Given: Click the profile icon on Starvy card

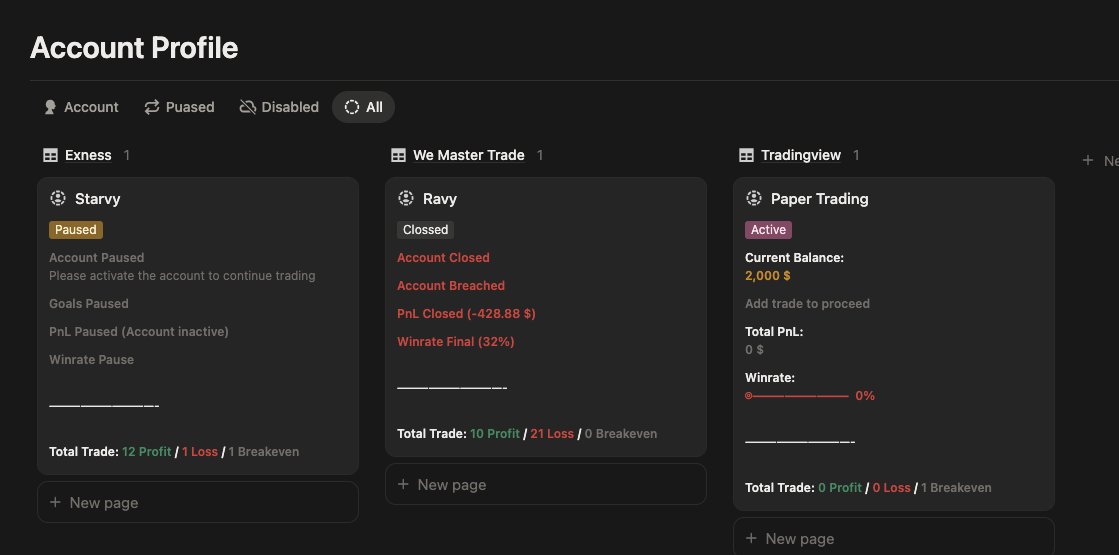Looking at the screenshot, I should coord(58,198).
